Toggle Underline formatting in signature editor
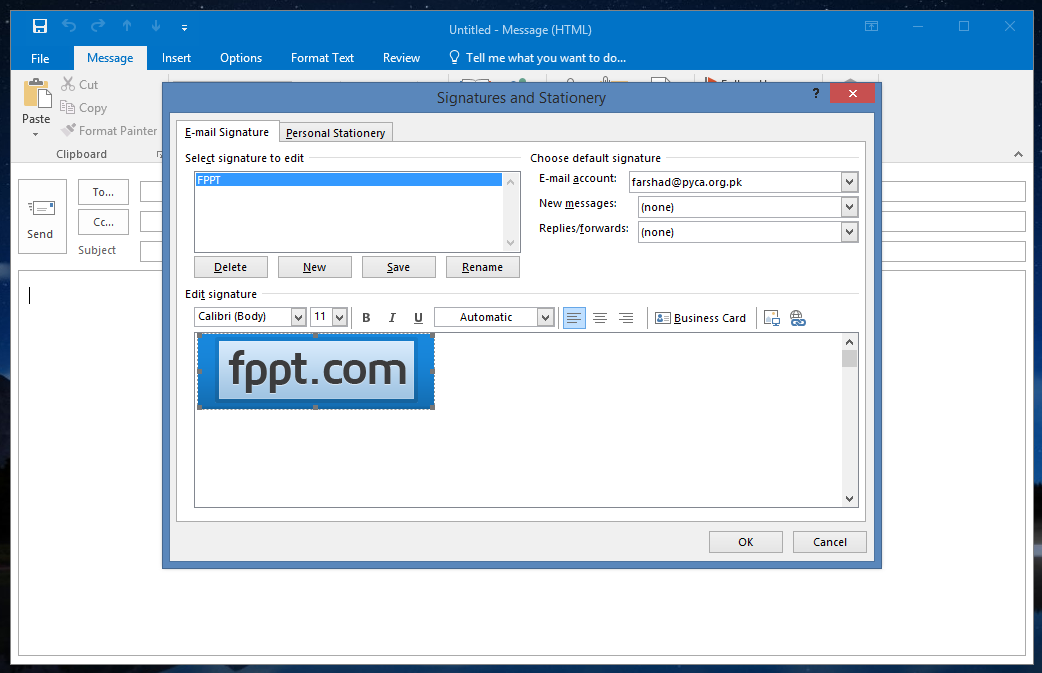The image size is (1042, 673). pos(418,318)
